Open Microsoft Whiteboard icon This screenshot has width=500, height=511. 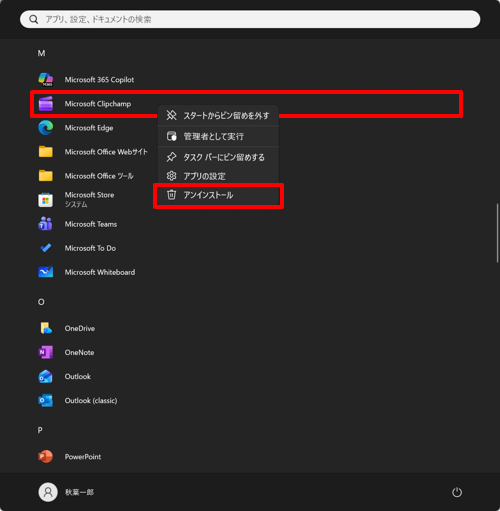(x=46, y=272)
